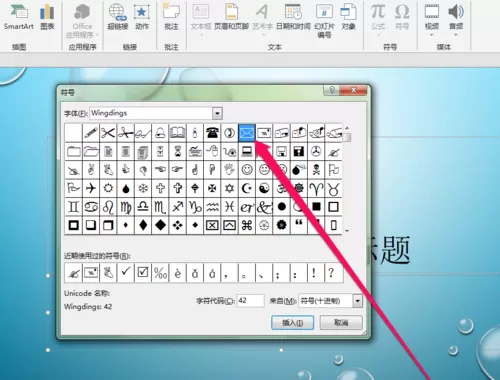This screenshot has width=500, height=380.
Task: Select the bell symbol
Action: tap(160, 133)
